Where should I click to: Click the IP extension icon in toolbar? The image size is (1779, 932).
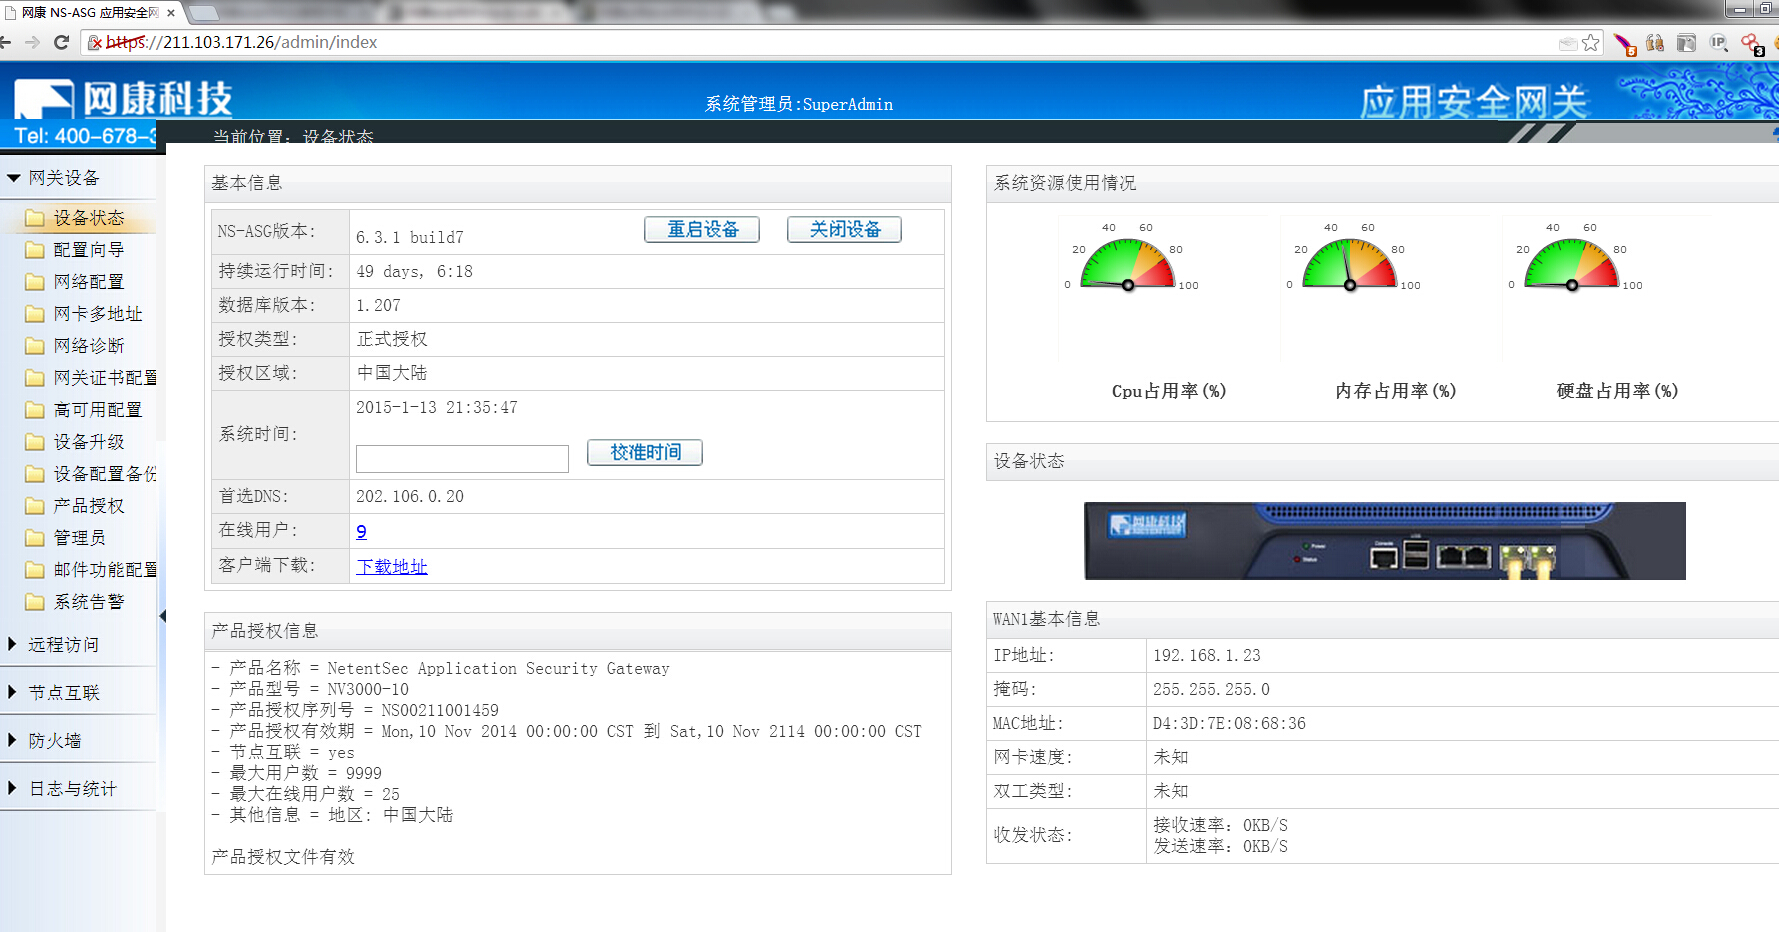(1719, 43)
